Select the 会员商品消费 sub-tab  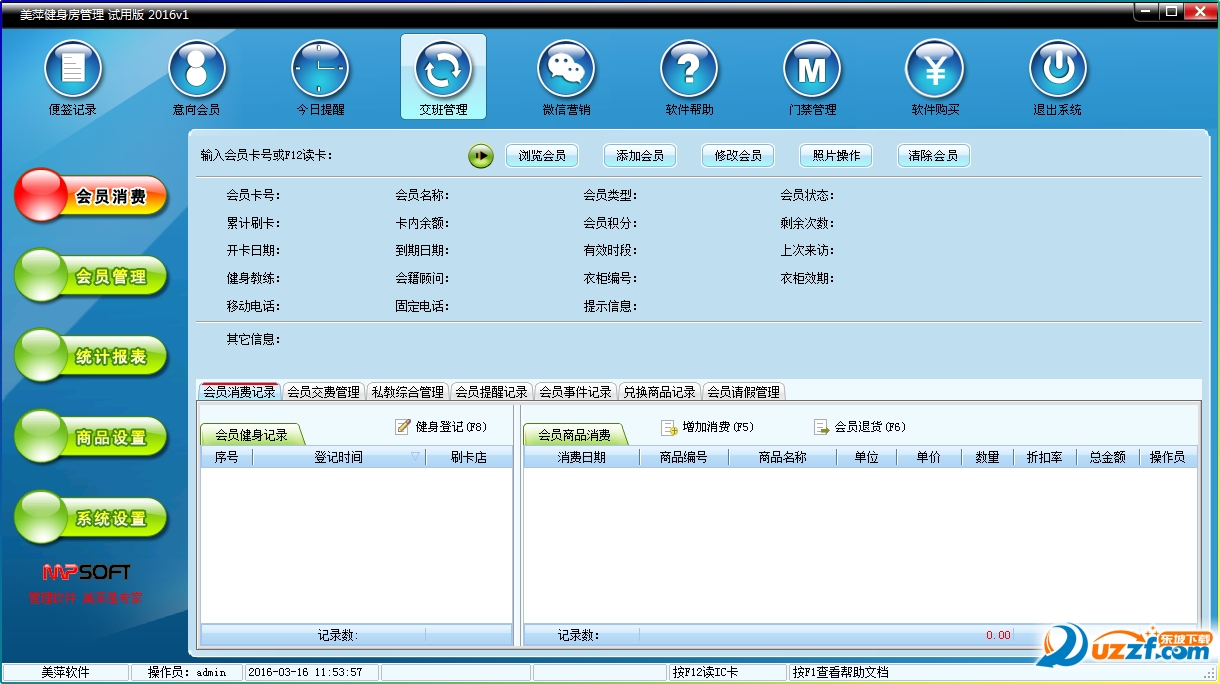[574, 435]
